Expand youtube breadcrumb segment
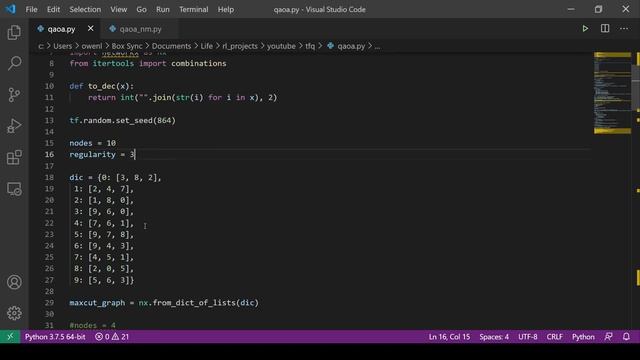640x360 pixels. click(x=281, y=46)
